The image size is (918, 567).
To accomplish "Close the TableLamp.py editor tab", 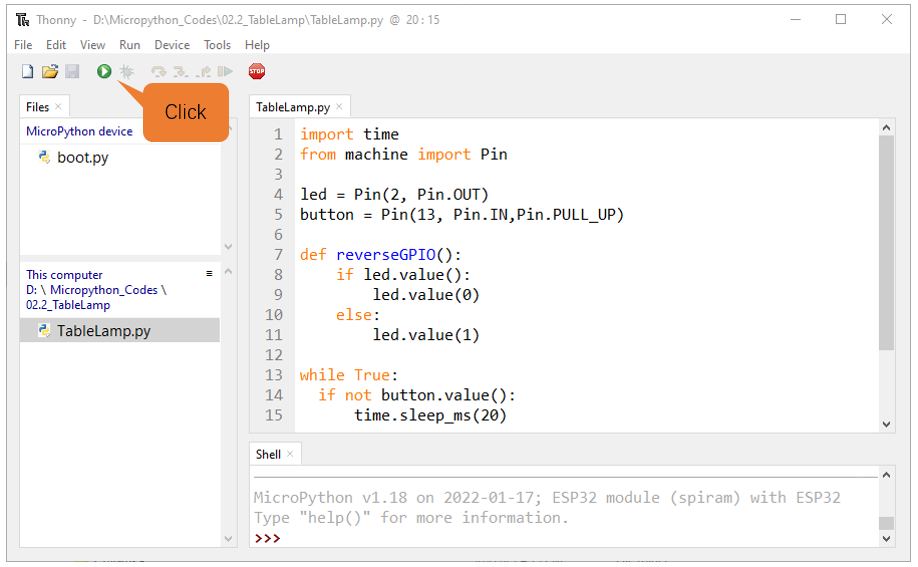I will pos(339,107).
